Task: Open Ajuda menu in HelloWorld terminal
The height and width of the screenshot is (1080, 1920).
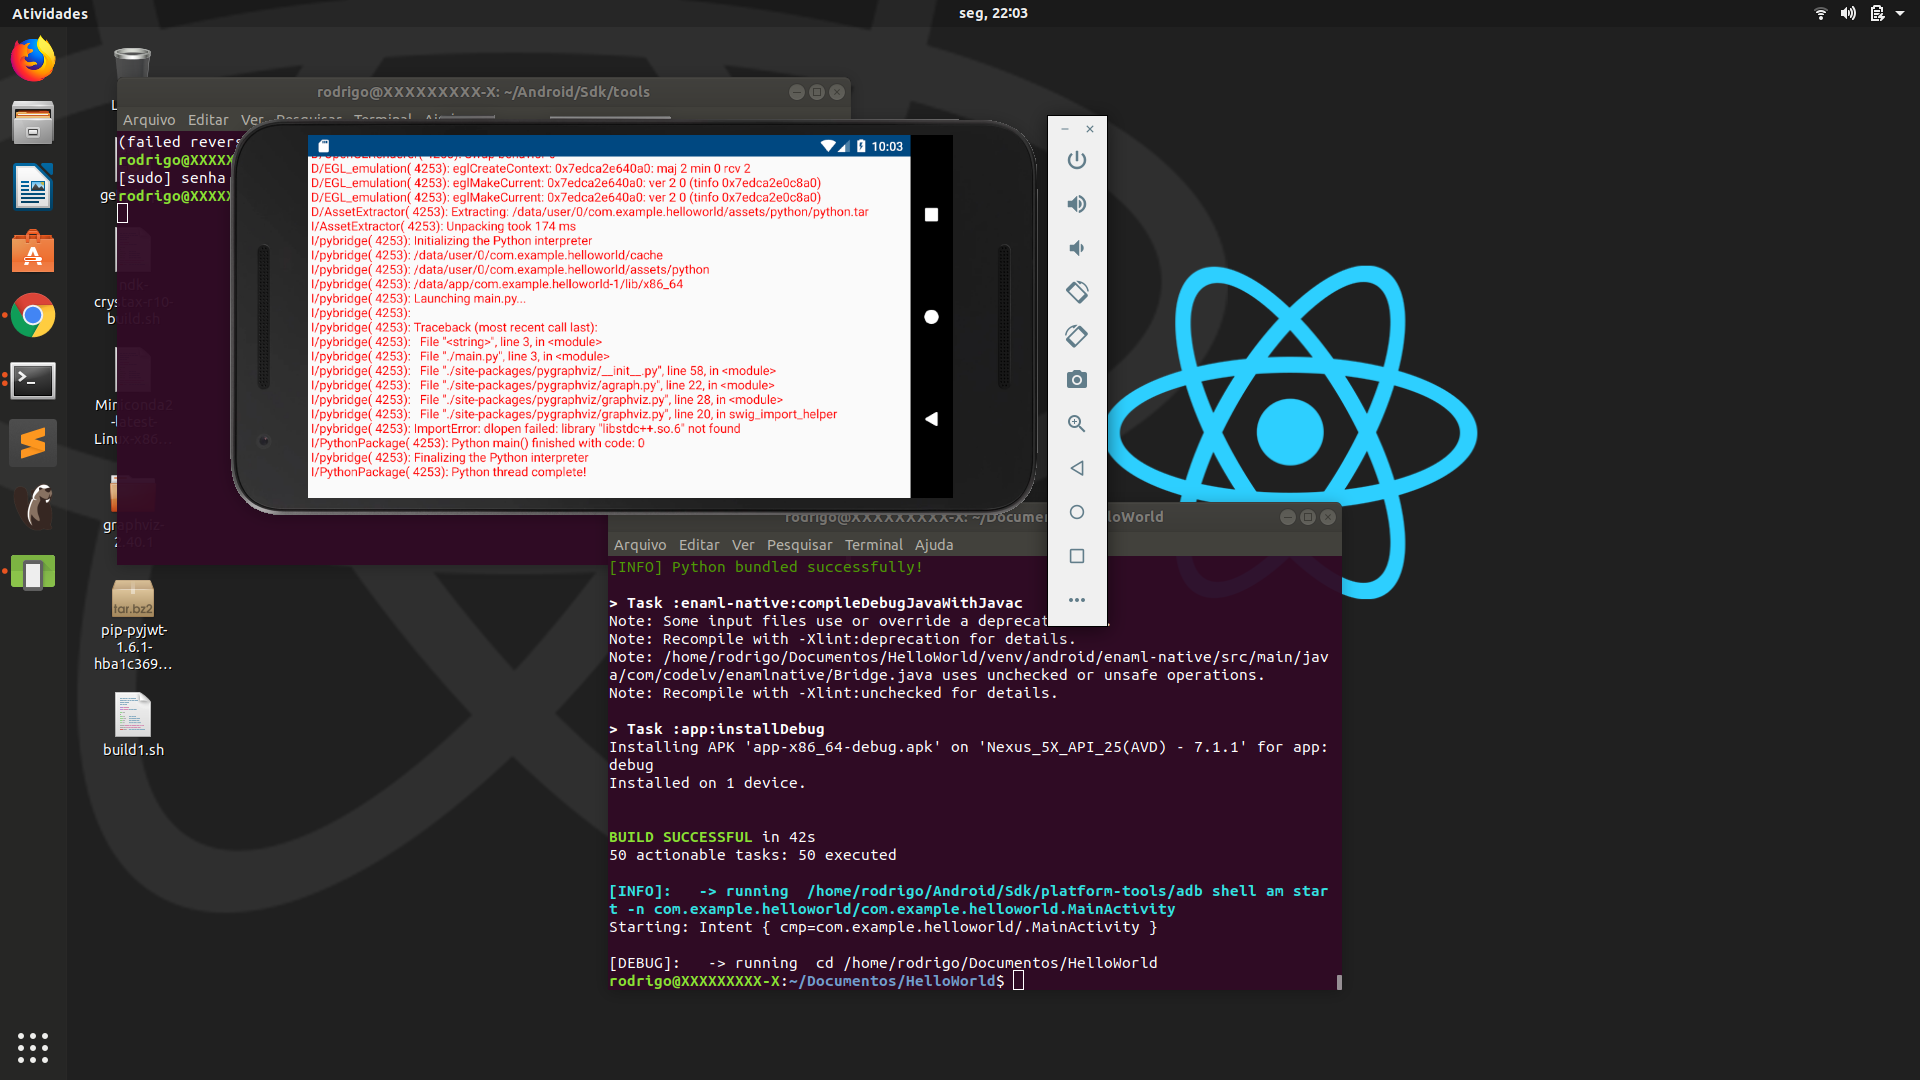Action: pyautogui.click(x=934, y=545)
